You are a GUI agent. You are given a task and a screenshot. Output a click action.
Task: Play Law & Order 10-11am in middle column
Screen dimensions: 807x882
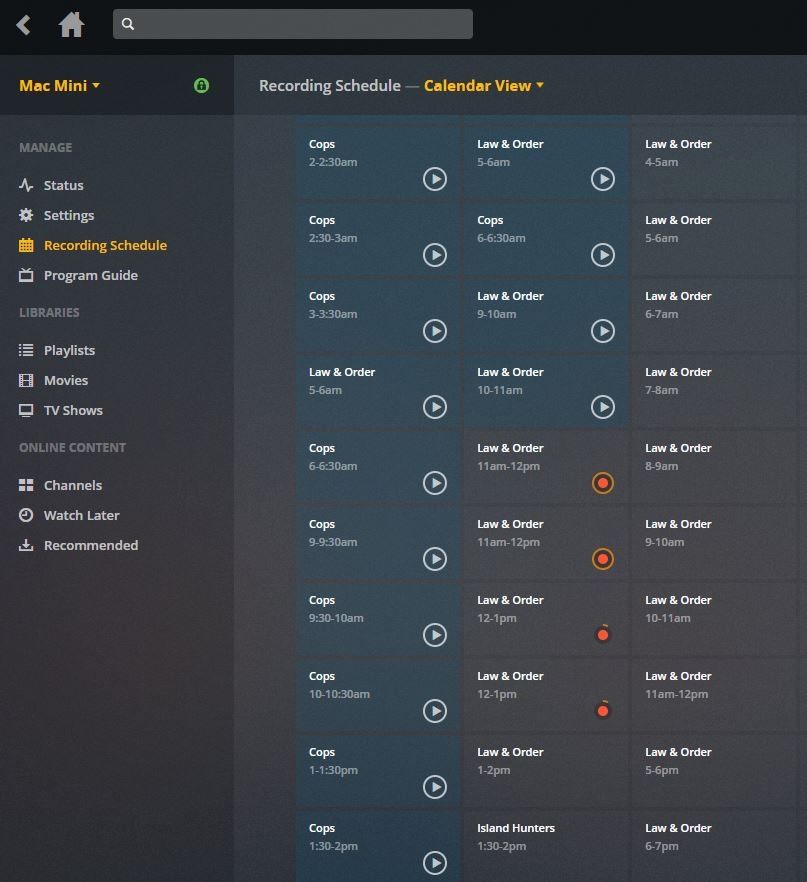tap(603, 407)
